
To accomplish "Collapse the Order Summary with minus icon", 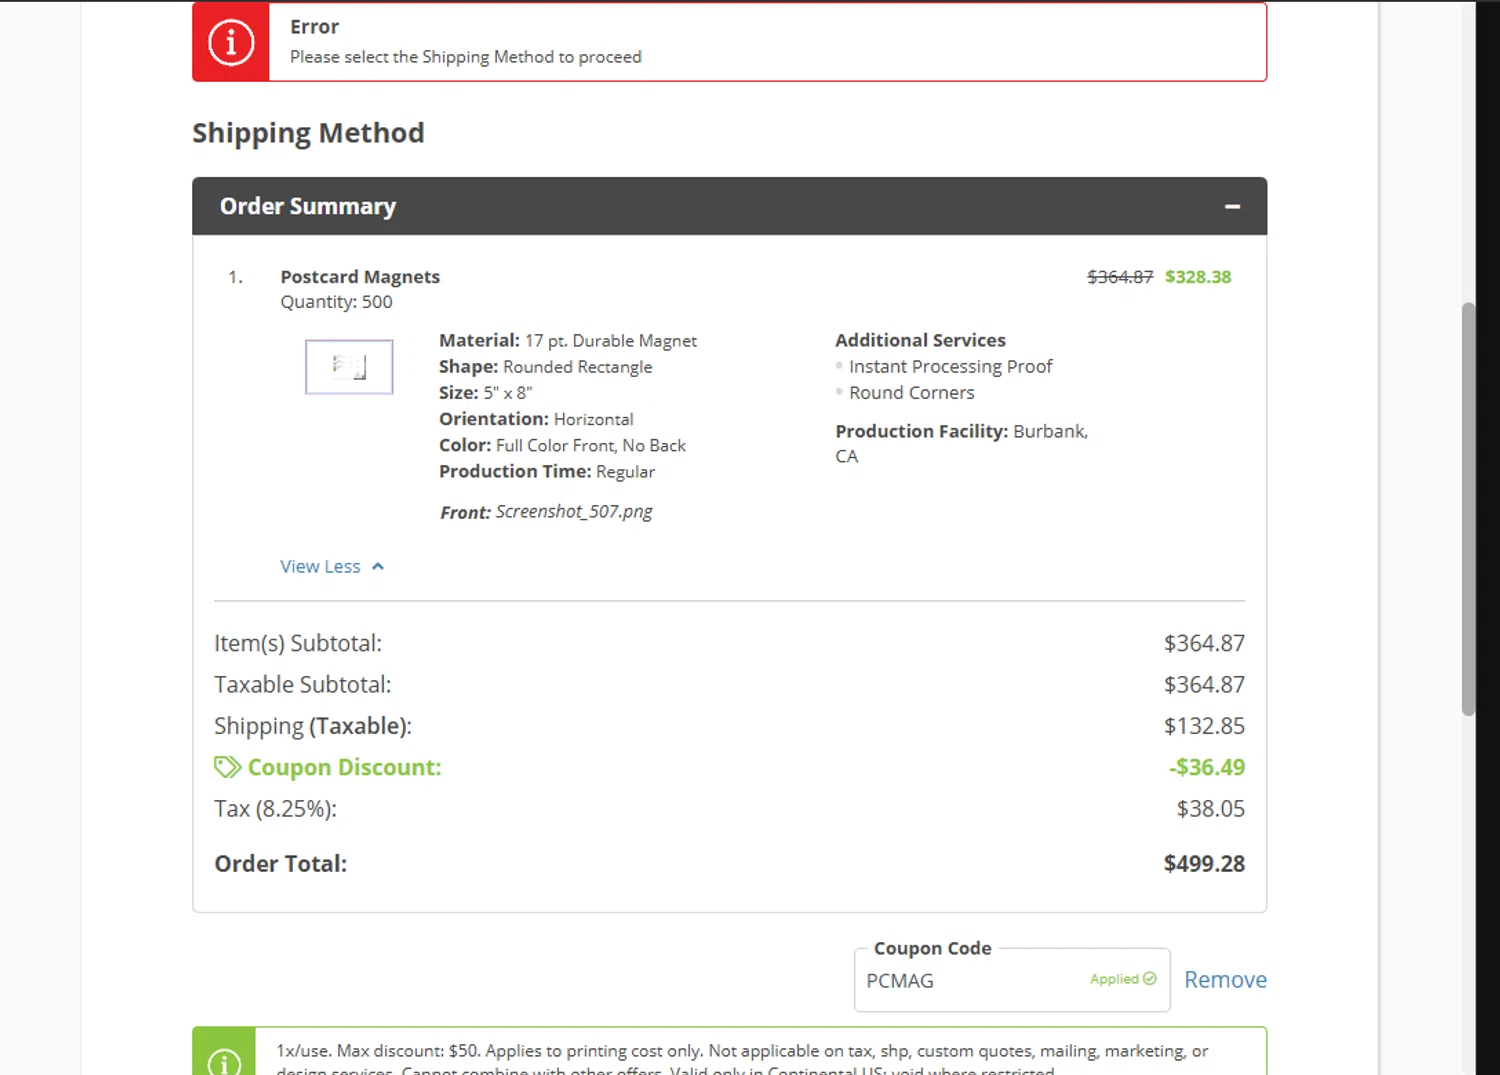I will [1232, 206].
